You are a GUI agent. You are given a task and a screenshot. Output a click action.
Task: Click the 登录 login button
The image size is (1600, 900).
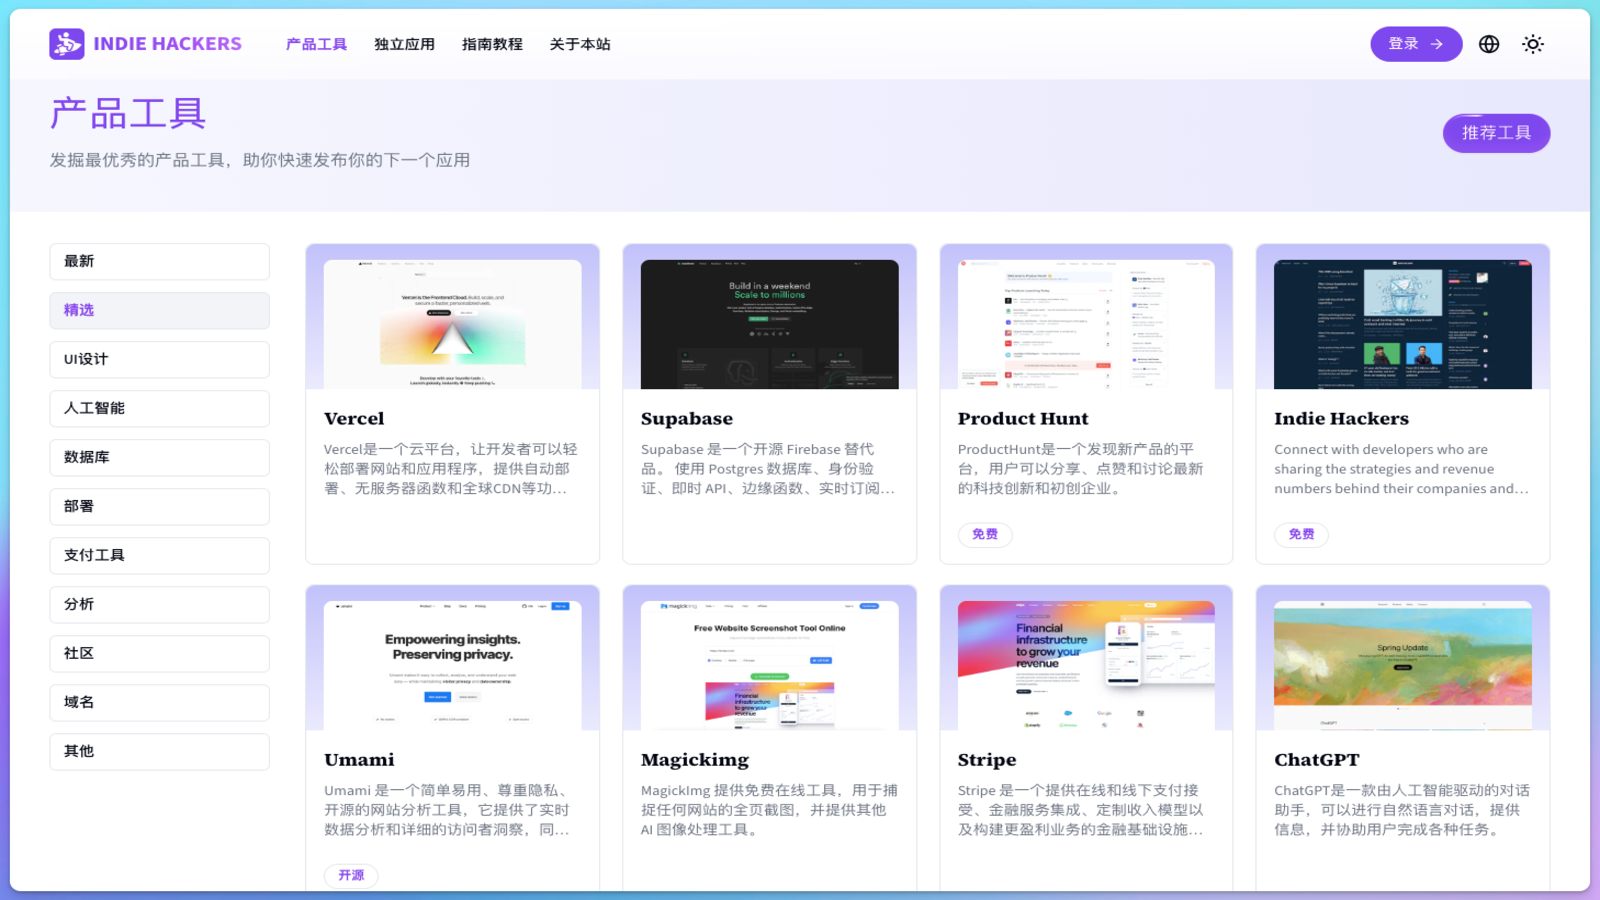(1416, 44)
